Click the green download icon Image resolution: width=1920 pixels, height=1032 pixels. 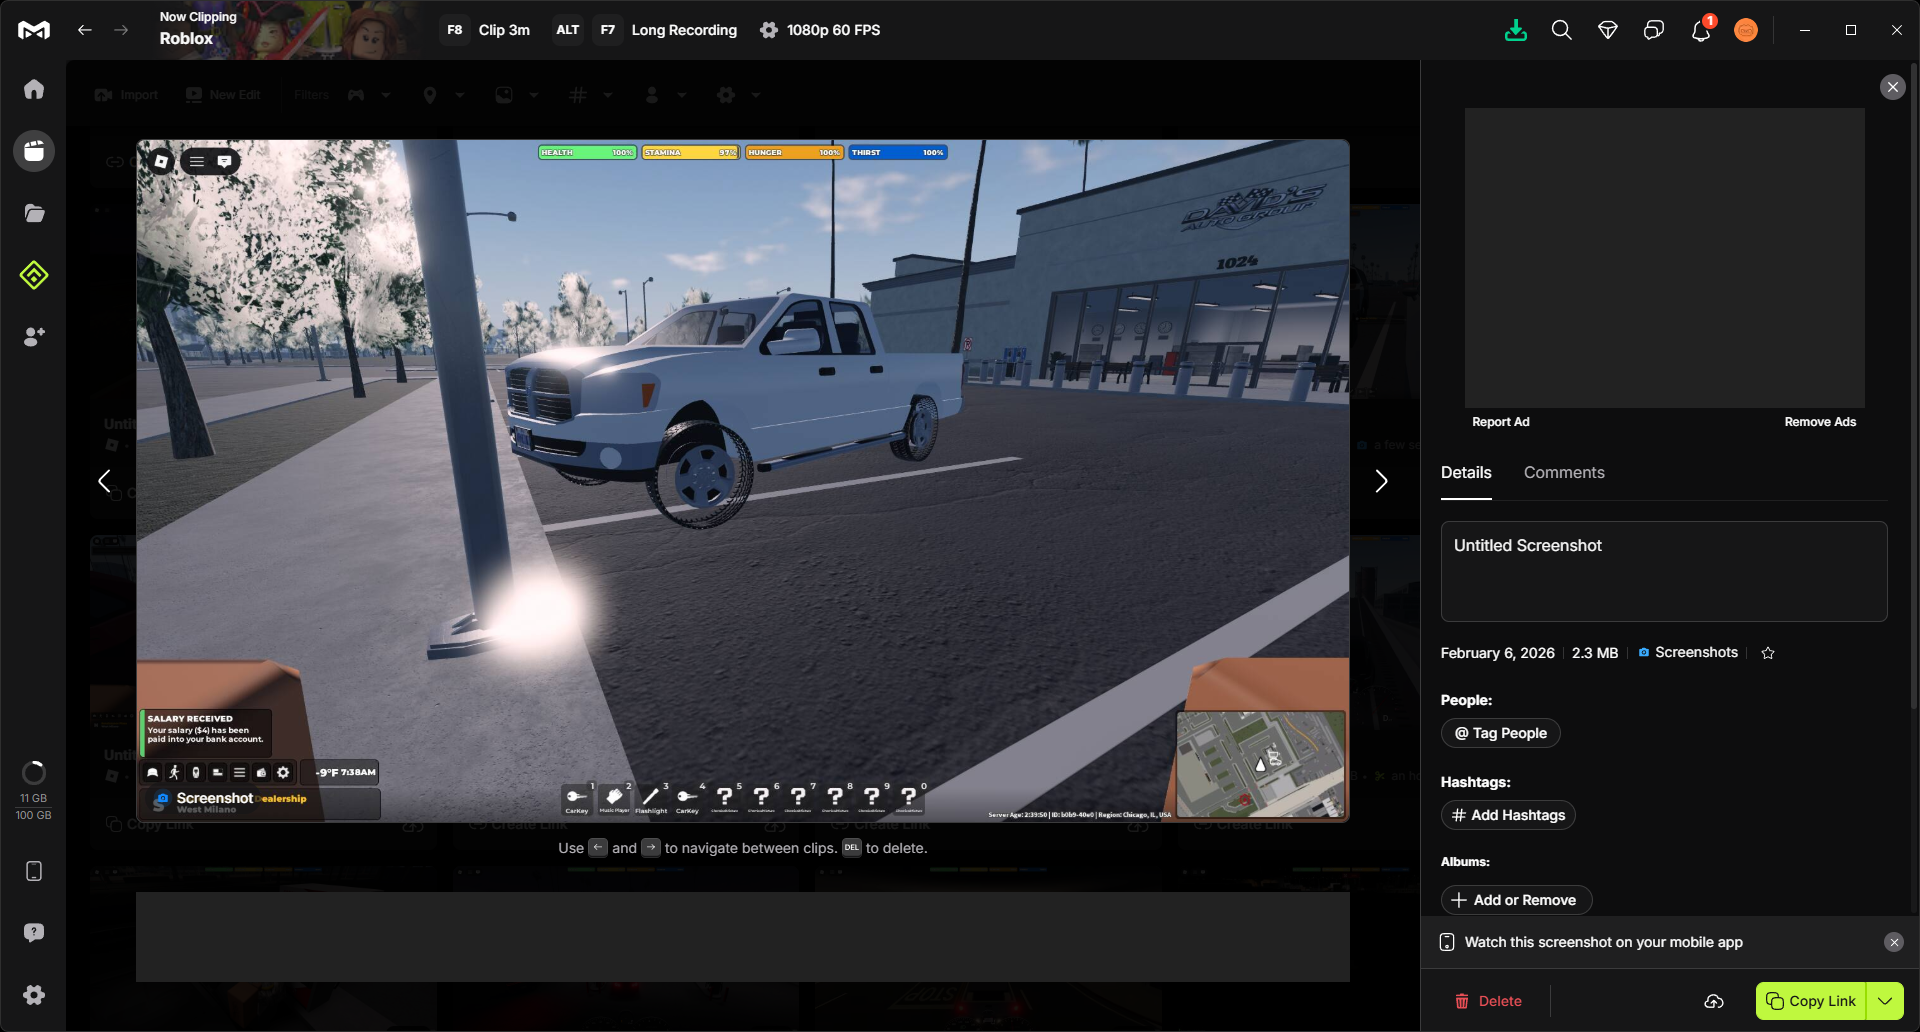click(1516, 30)
